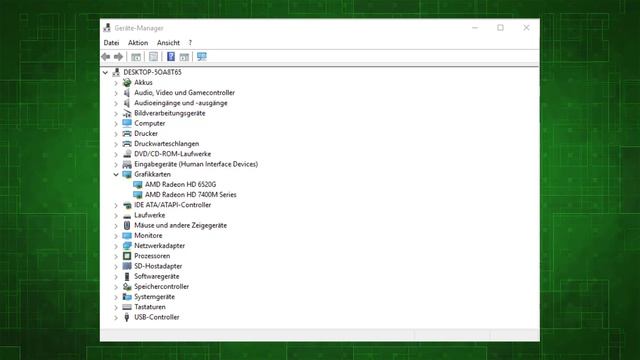Expand the Audioeingänge und -ausgänge category

116,103
